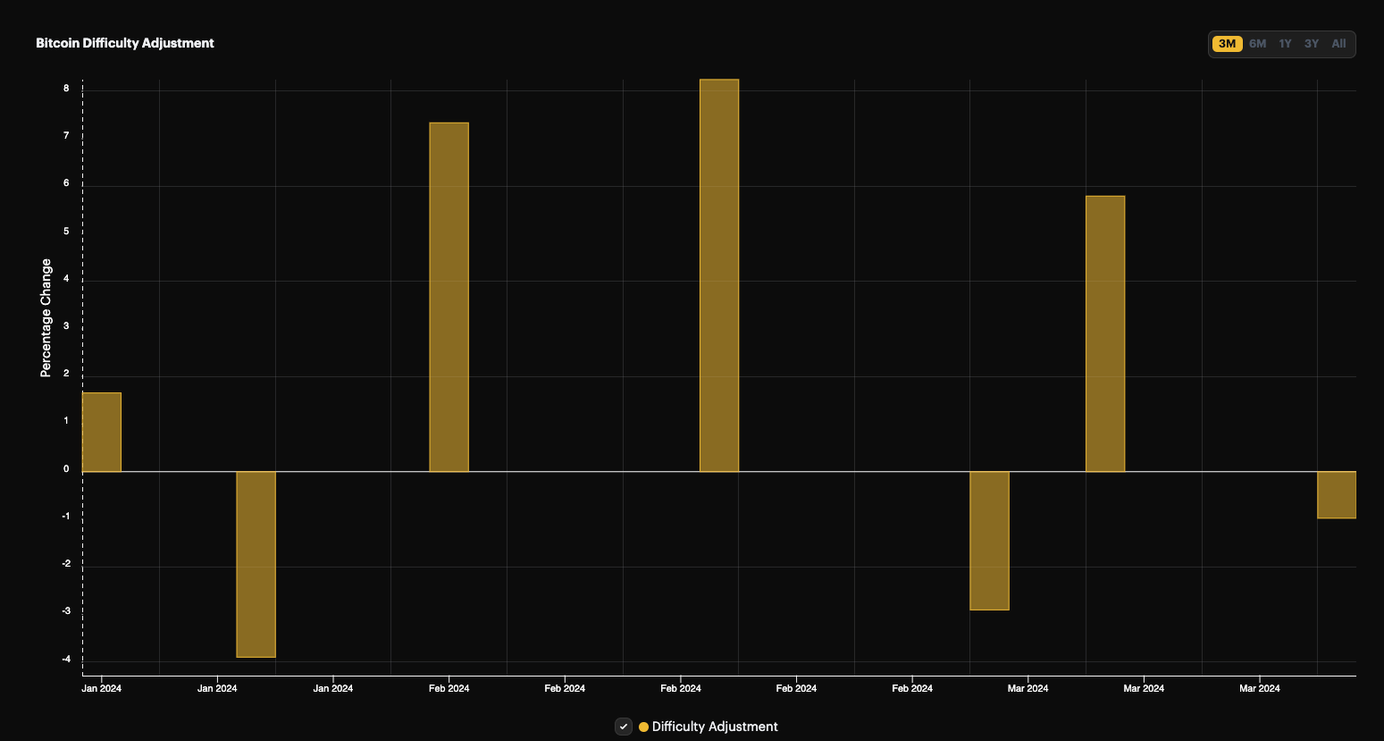
Task: Open the All time range
Action: click(1338, 43)
